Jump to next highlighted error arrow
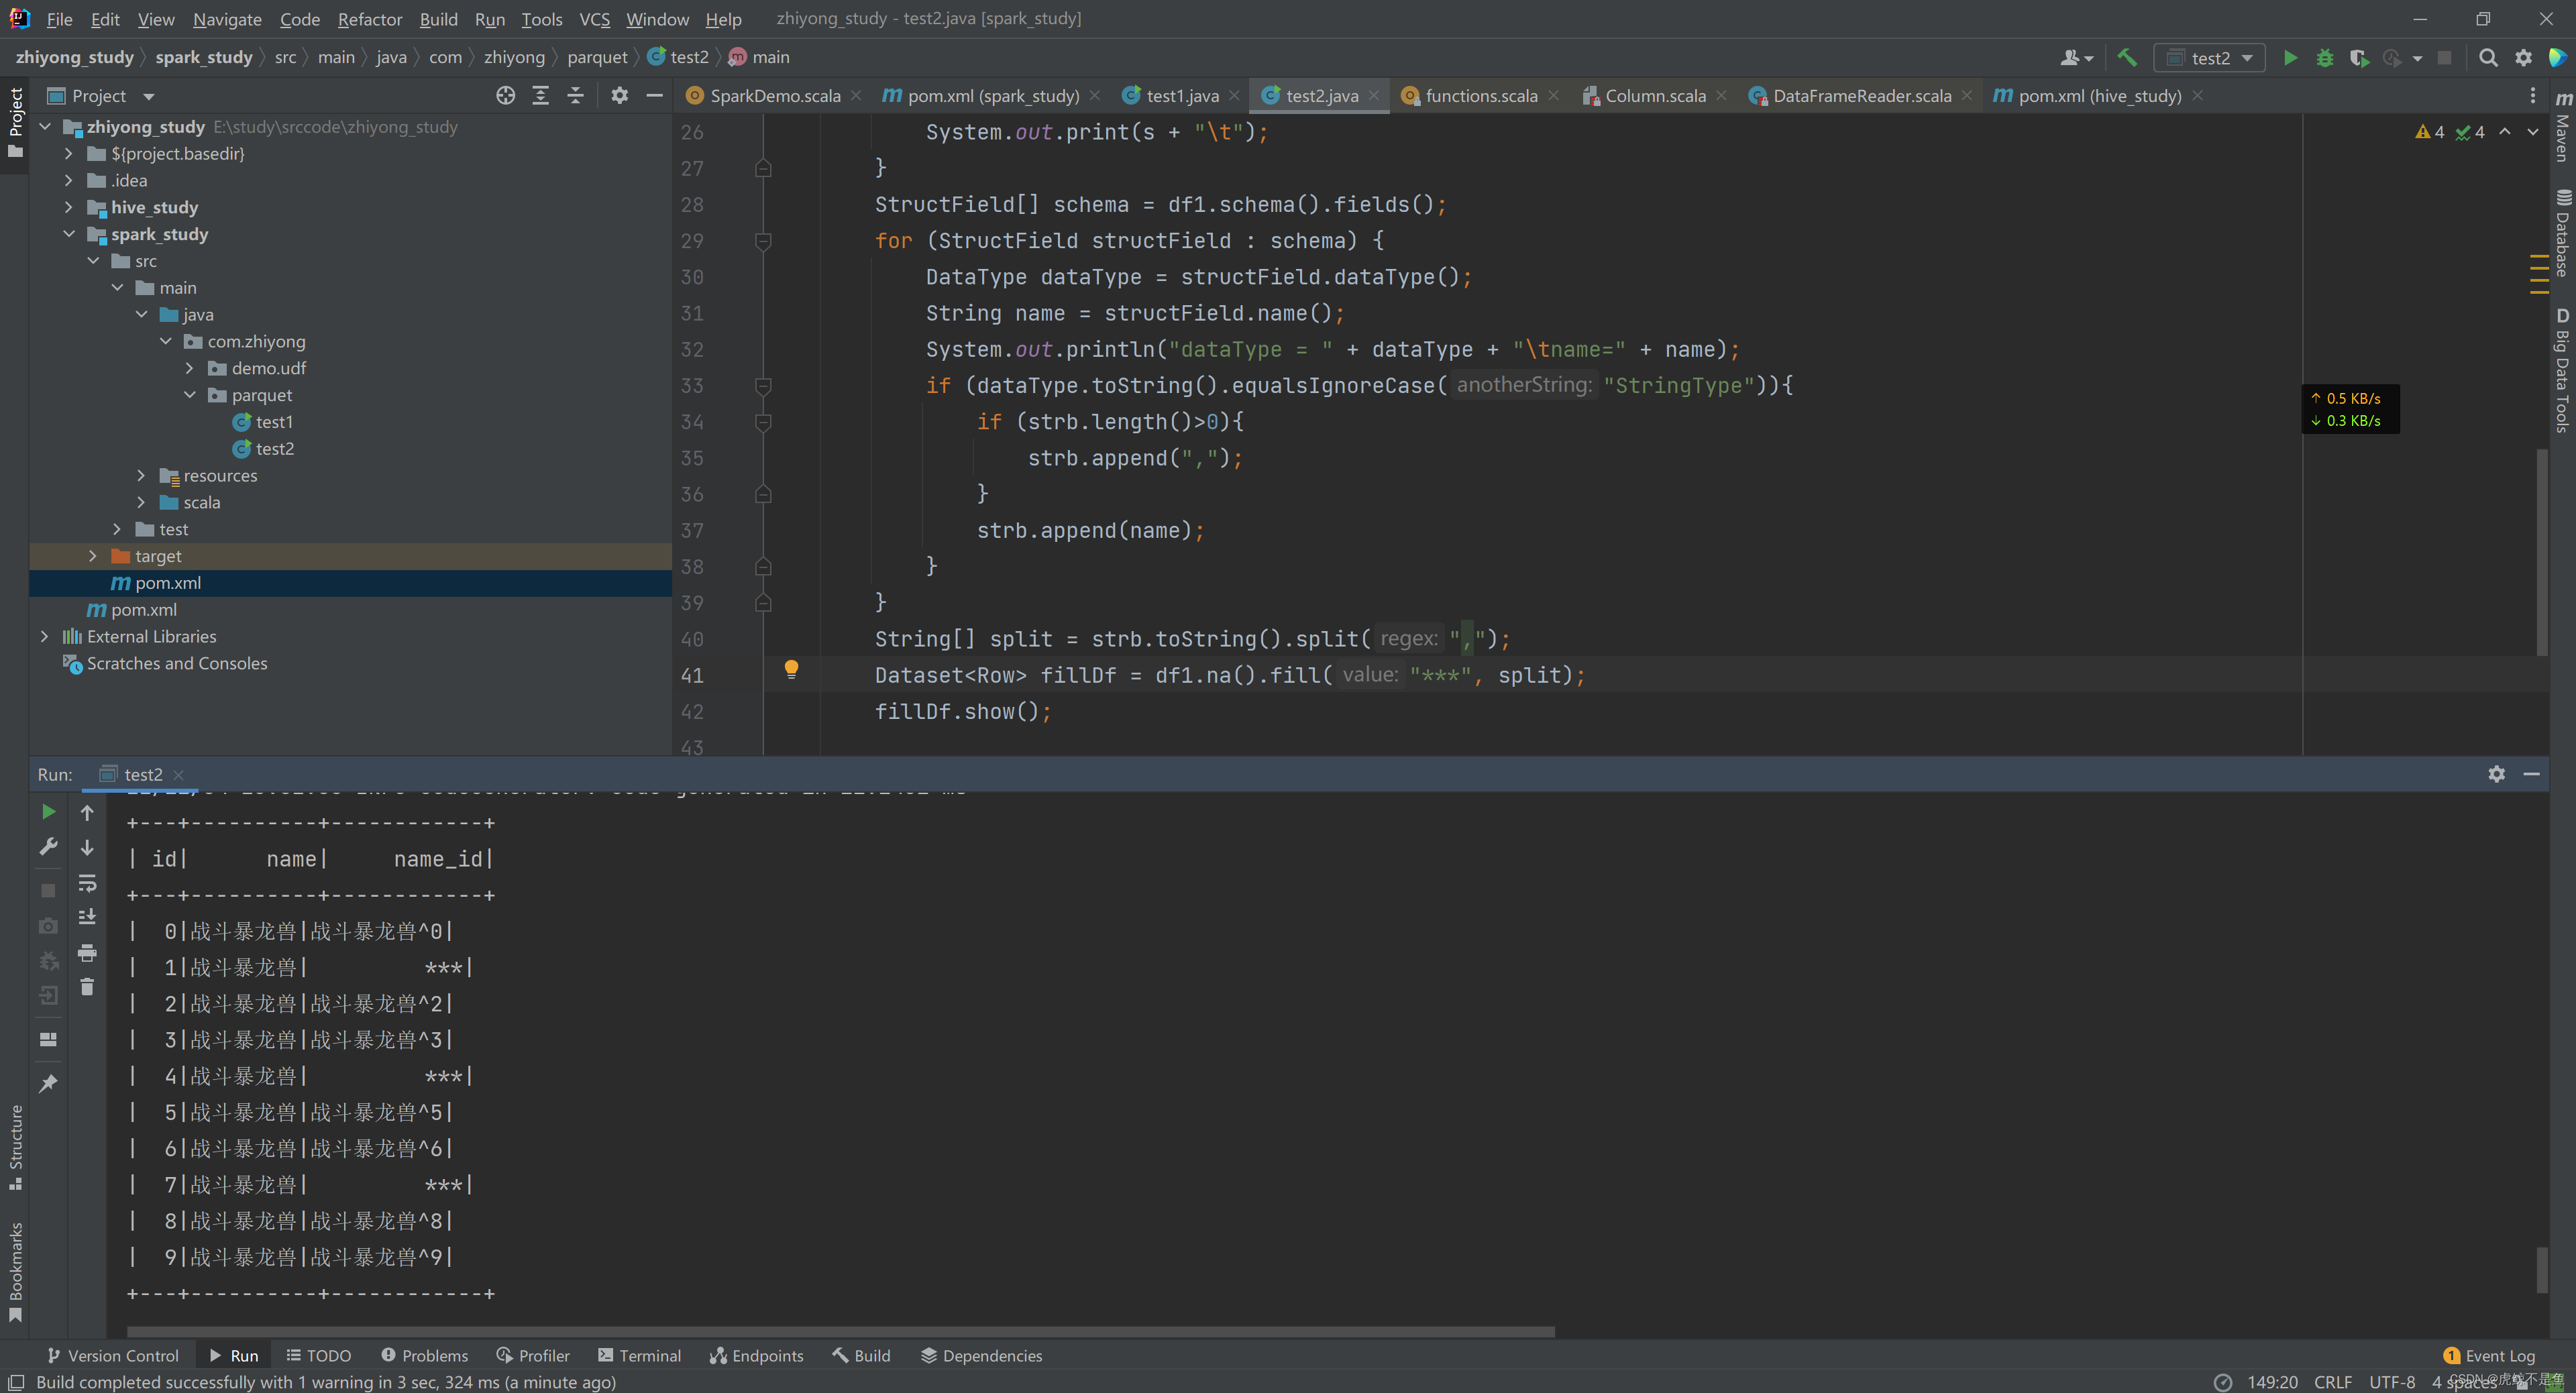 coord(2532,132)
